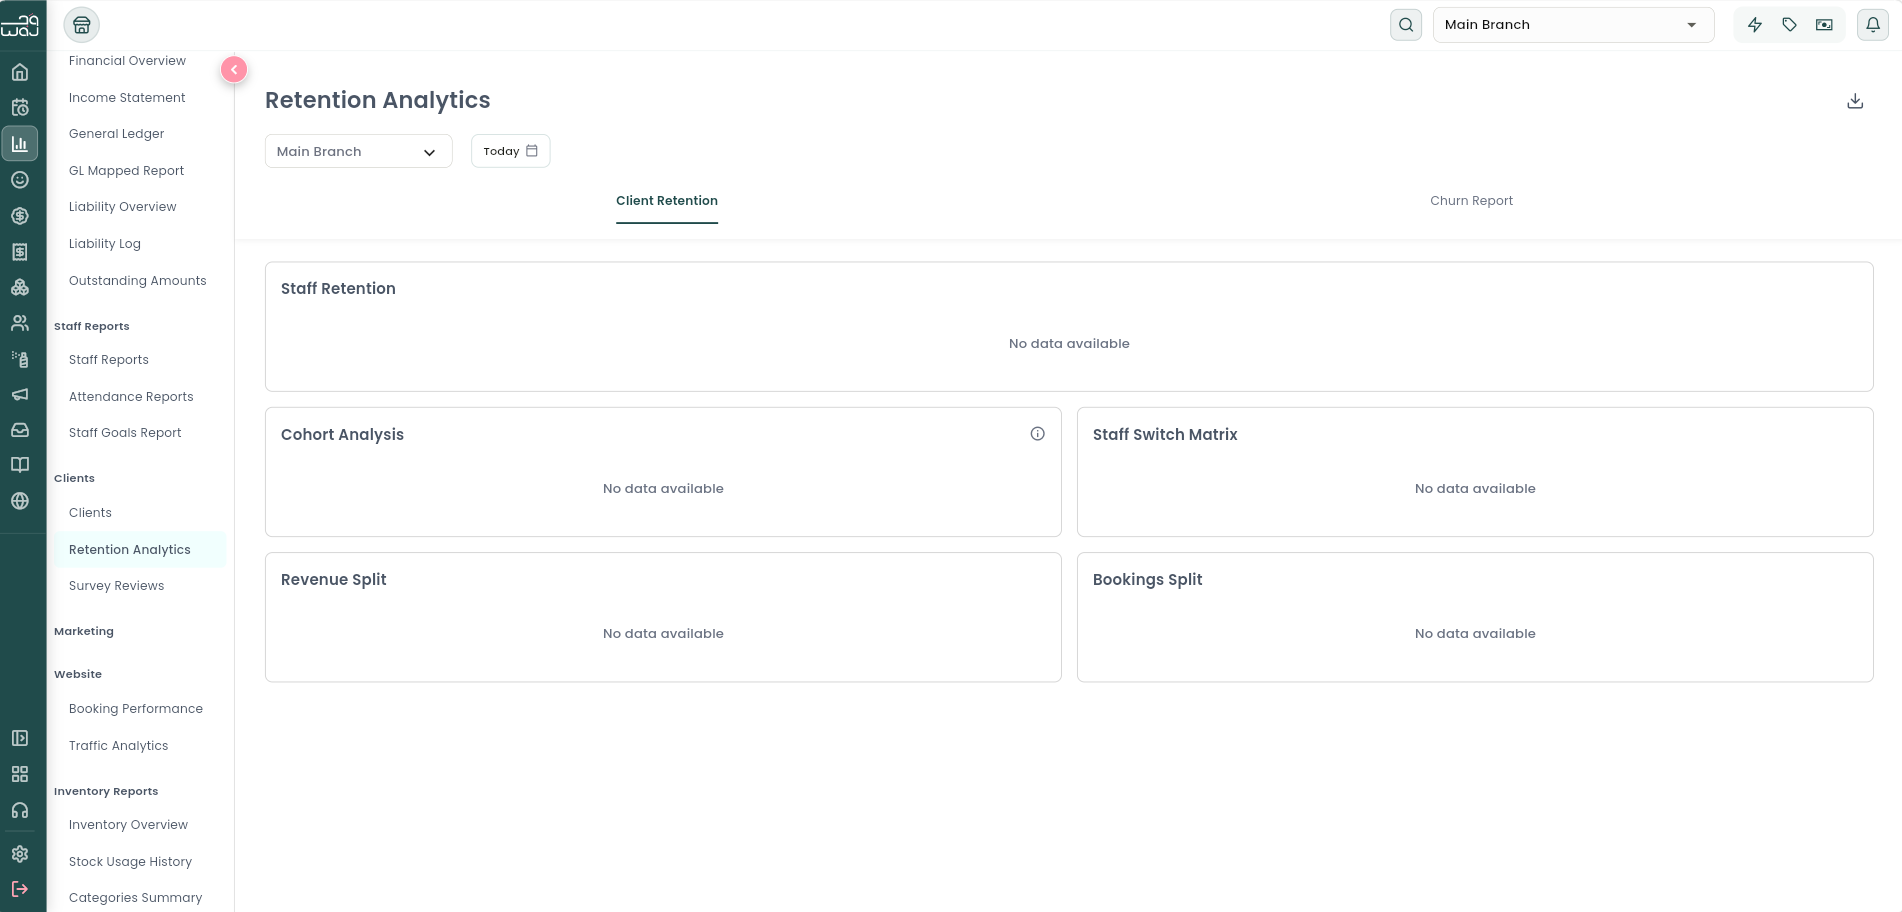Open the gear settings icon
The width and height of the screenshot is (1902, 912).
click(20, 854)
